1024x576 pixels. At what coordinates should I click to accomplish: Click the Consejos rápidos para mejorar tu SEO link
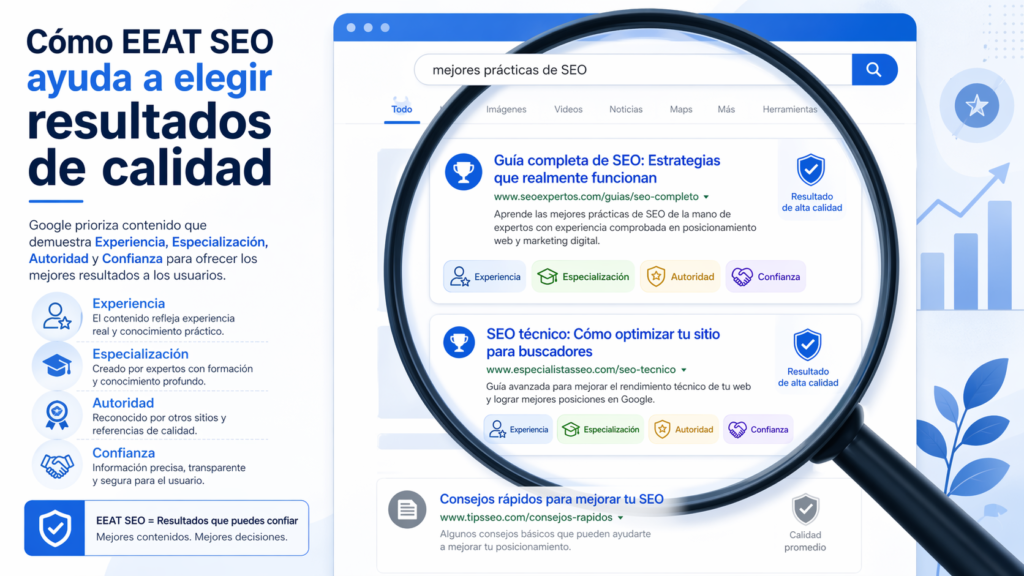click(553, 498)
